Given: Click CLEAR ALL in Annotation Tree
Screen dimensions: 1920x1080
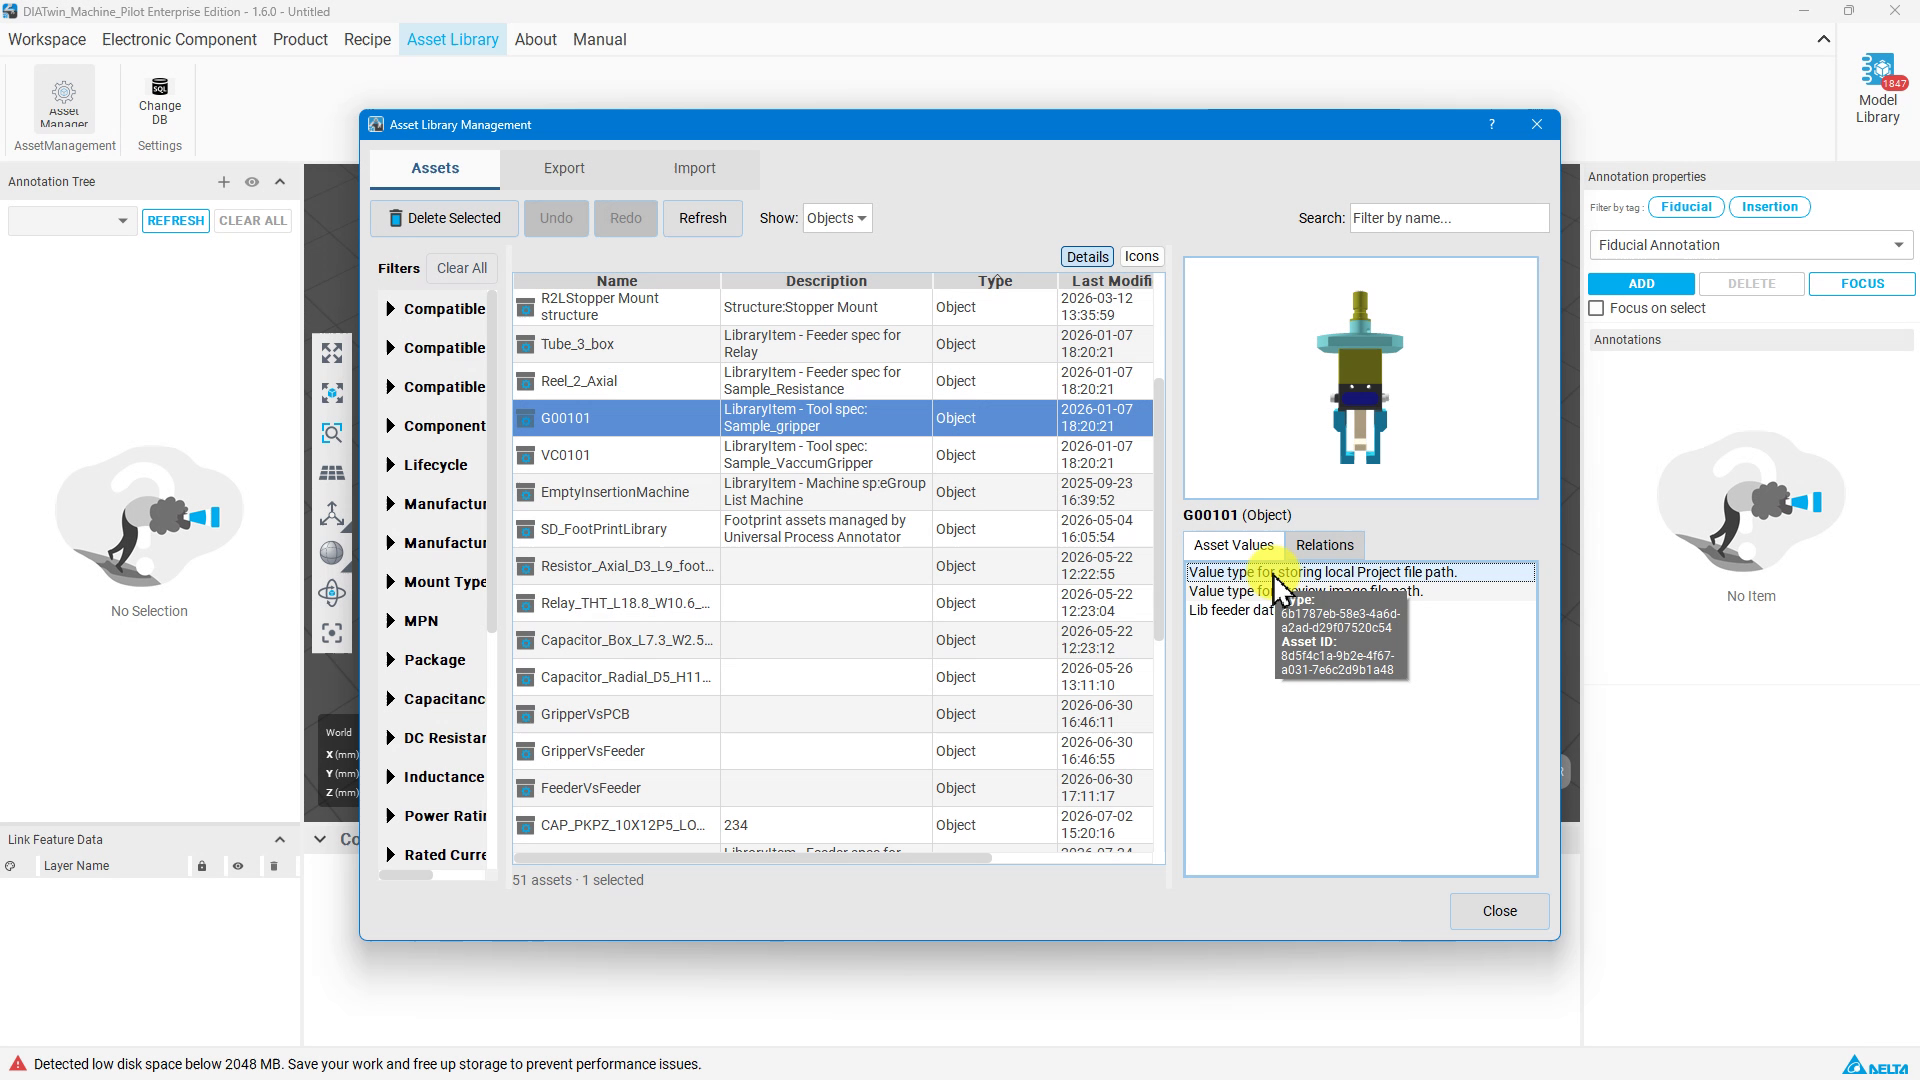Looking at the screenshot, I should [x=253, y=221].
